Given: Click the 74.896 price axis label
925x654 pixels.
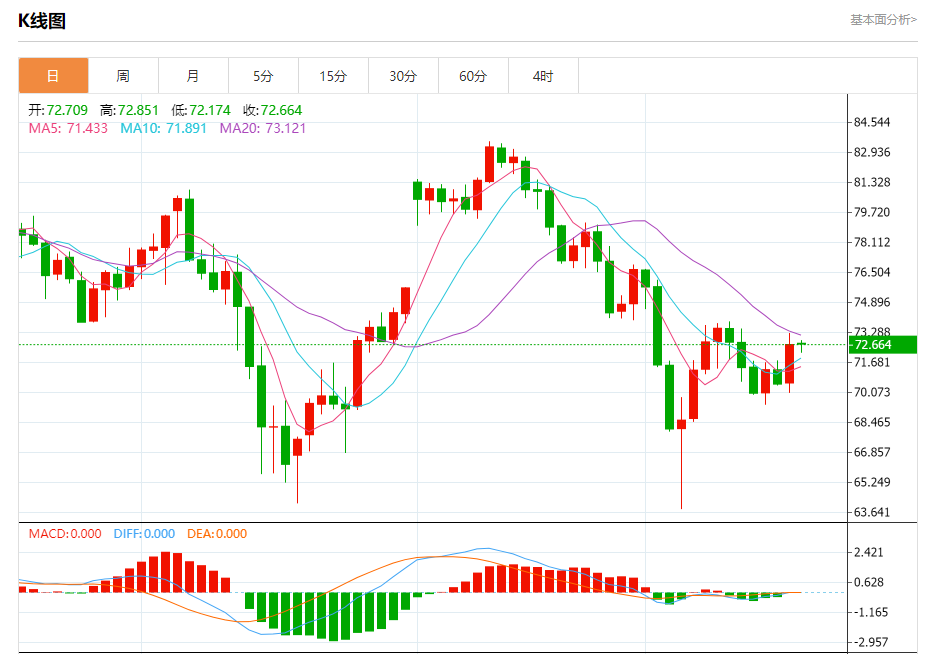Looking at the screenshot, I should coord(872,302).
